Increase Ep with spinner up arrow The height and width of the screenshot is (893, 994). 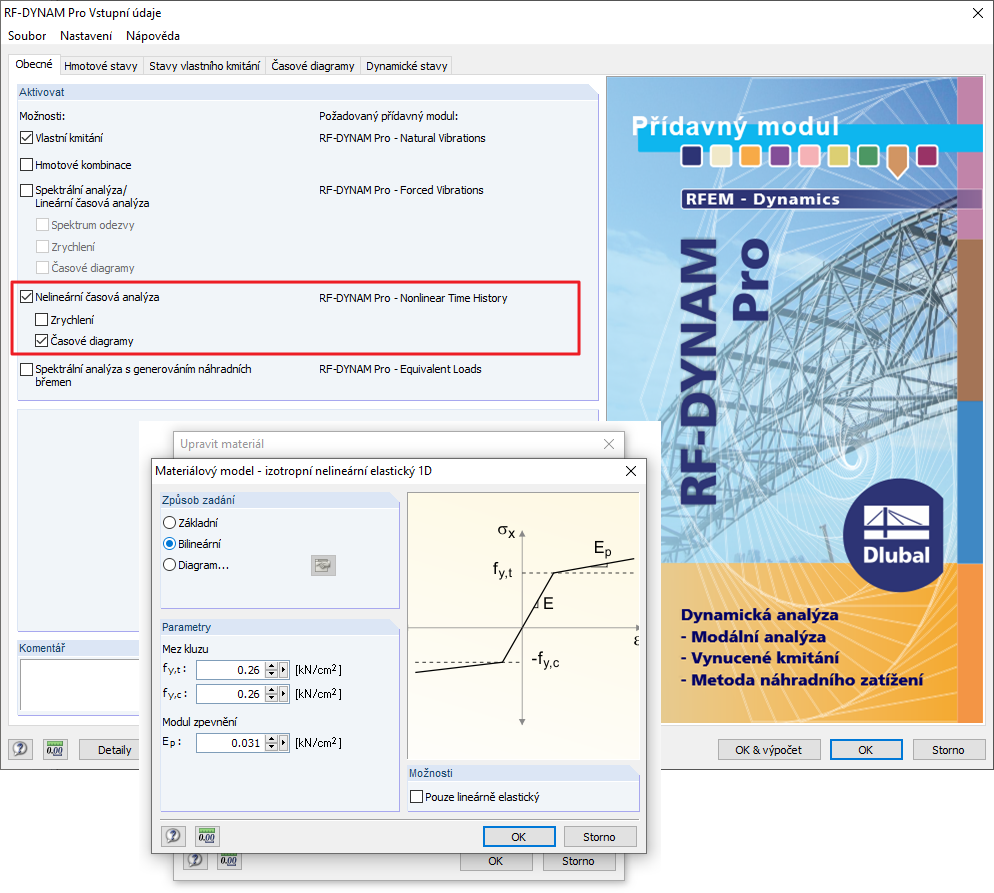pos(272,738)
